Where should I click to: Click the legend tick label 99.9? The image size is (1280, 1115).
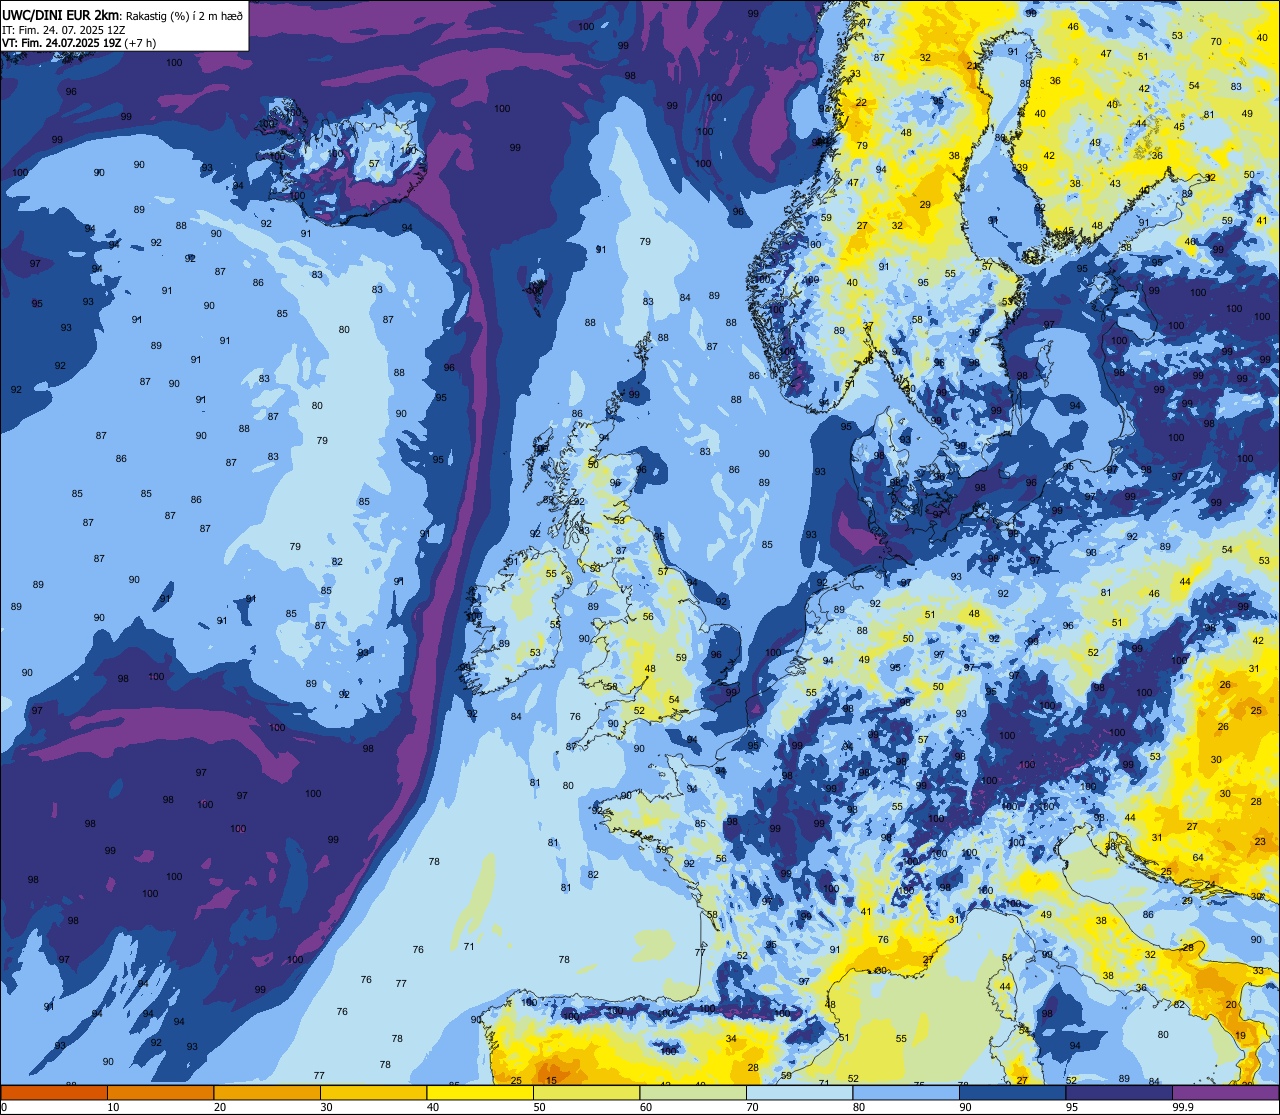(x=1183, y=1107)
